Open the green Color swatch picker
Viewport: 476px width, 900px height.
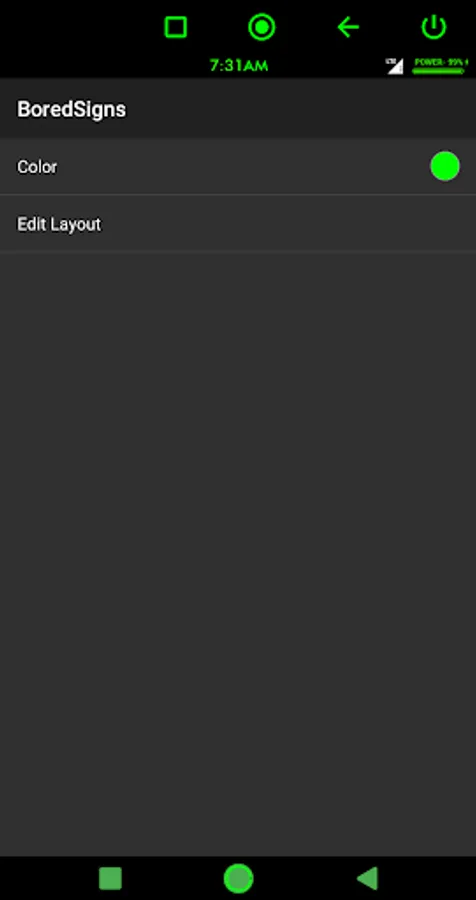click(445, 166)
